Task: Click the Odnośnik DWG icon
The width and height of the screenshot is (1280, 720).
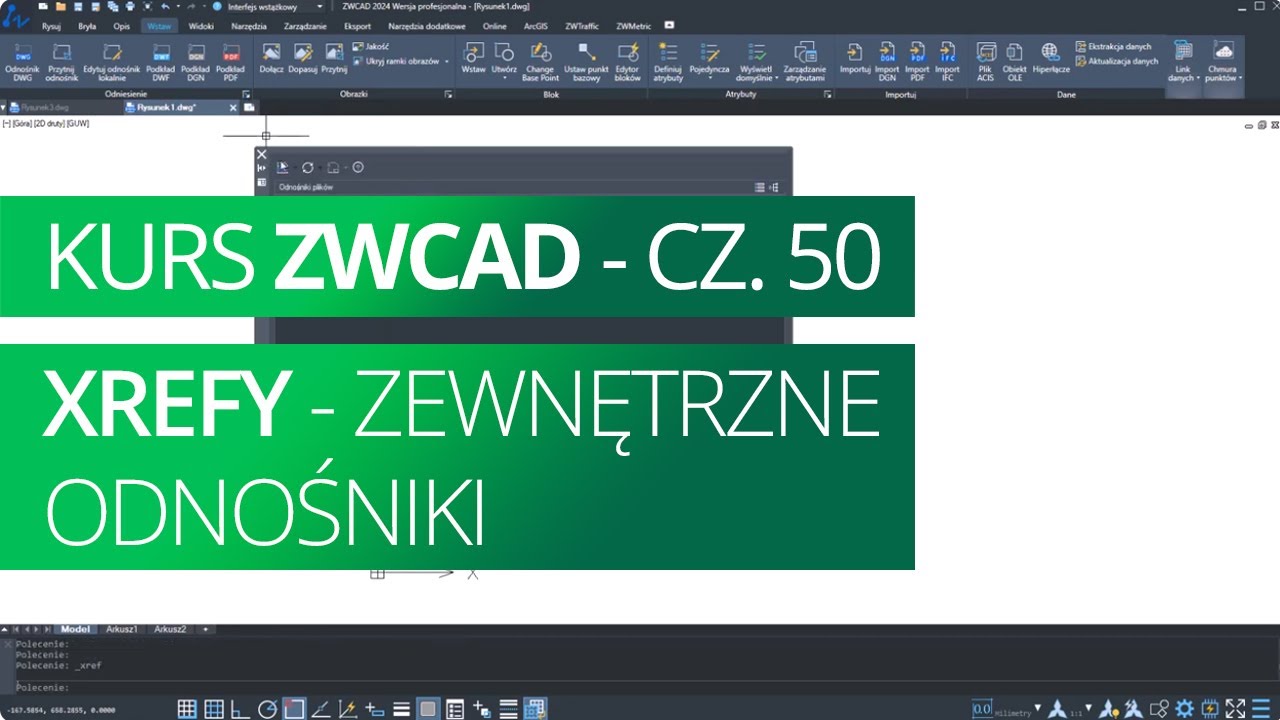Action: pyautogui.click(x=22, y=61)
